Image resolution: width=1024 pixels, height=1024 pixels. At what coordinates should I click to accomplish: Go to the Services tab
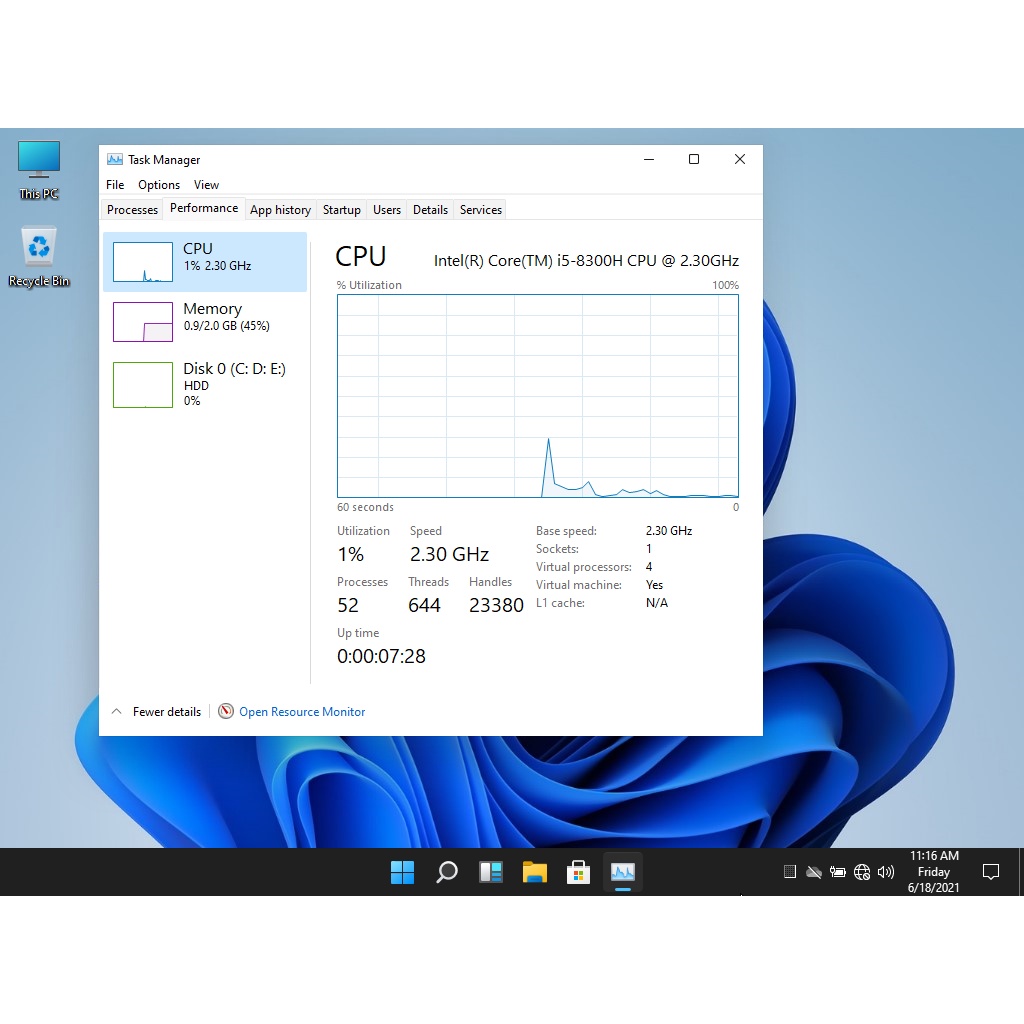click(480, 210)
